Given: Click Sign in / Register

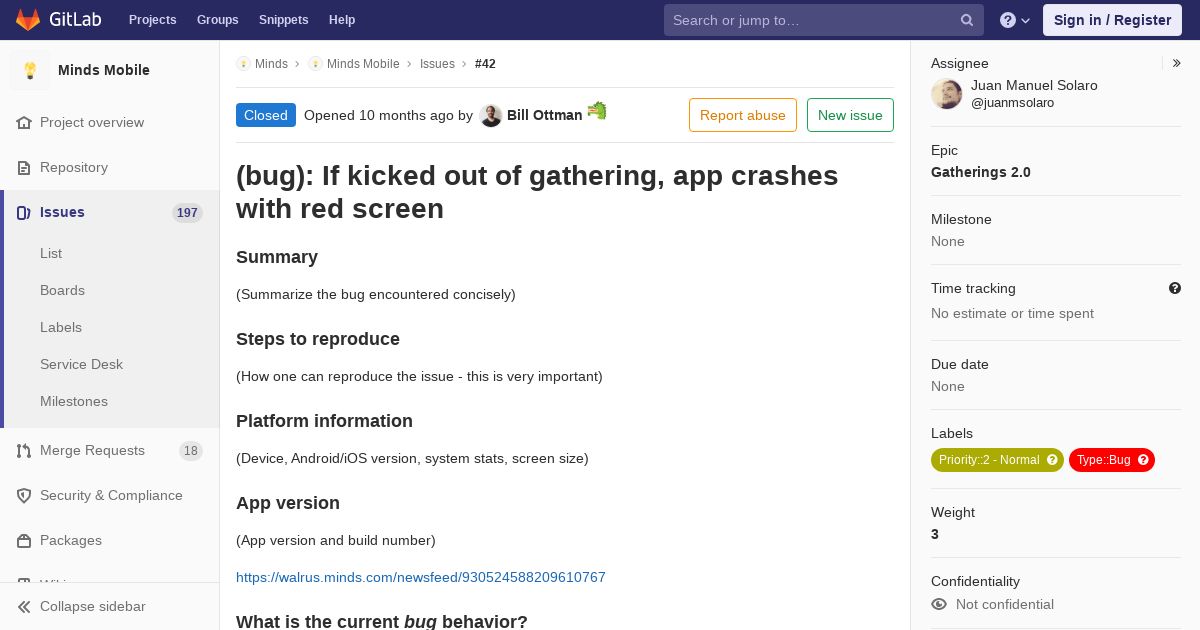Looking at the screenshot, I should [x=1112, y=20].
